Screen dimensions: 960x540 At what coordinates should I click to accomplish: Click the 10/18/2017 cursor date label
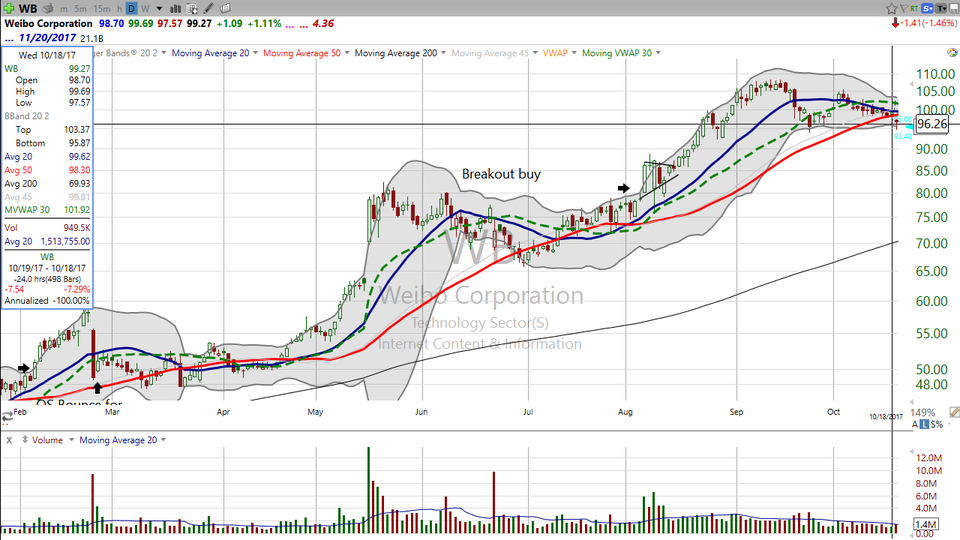(886, 416)
